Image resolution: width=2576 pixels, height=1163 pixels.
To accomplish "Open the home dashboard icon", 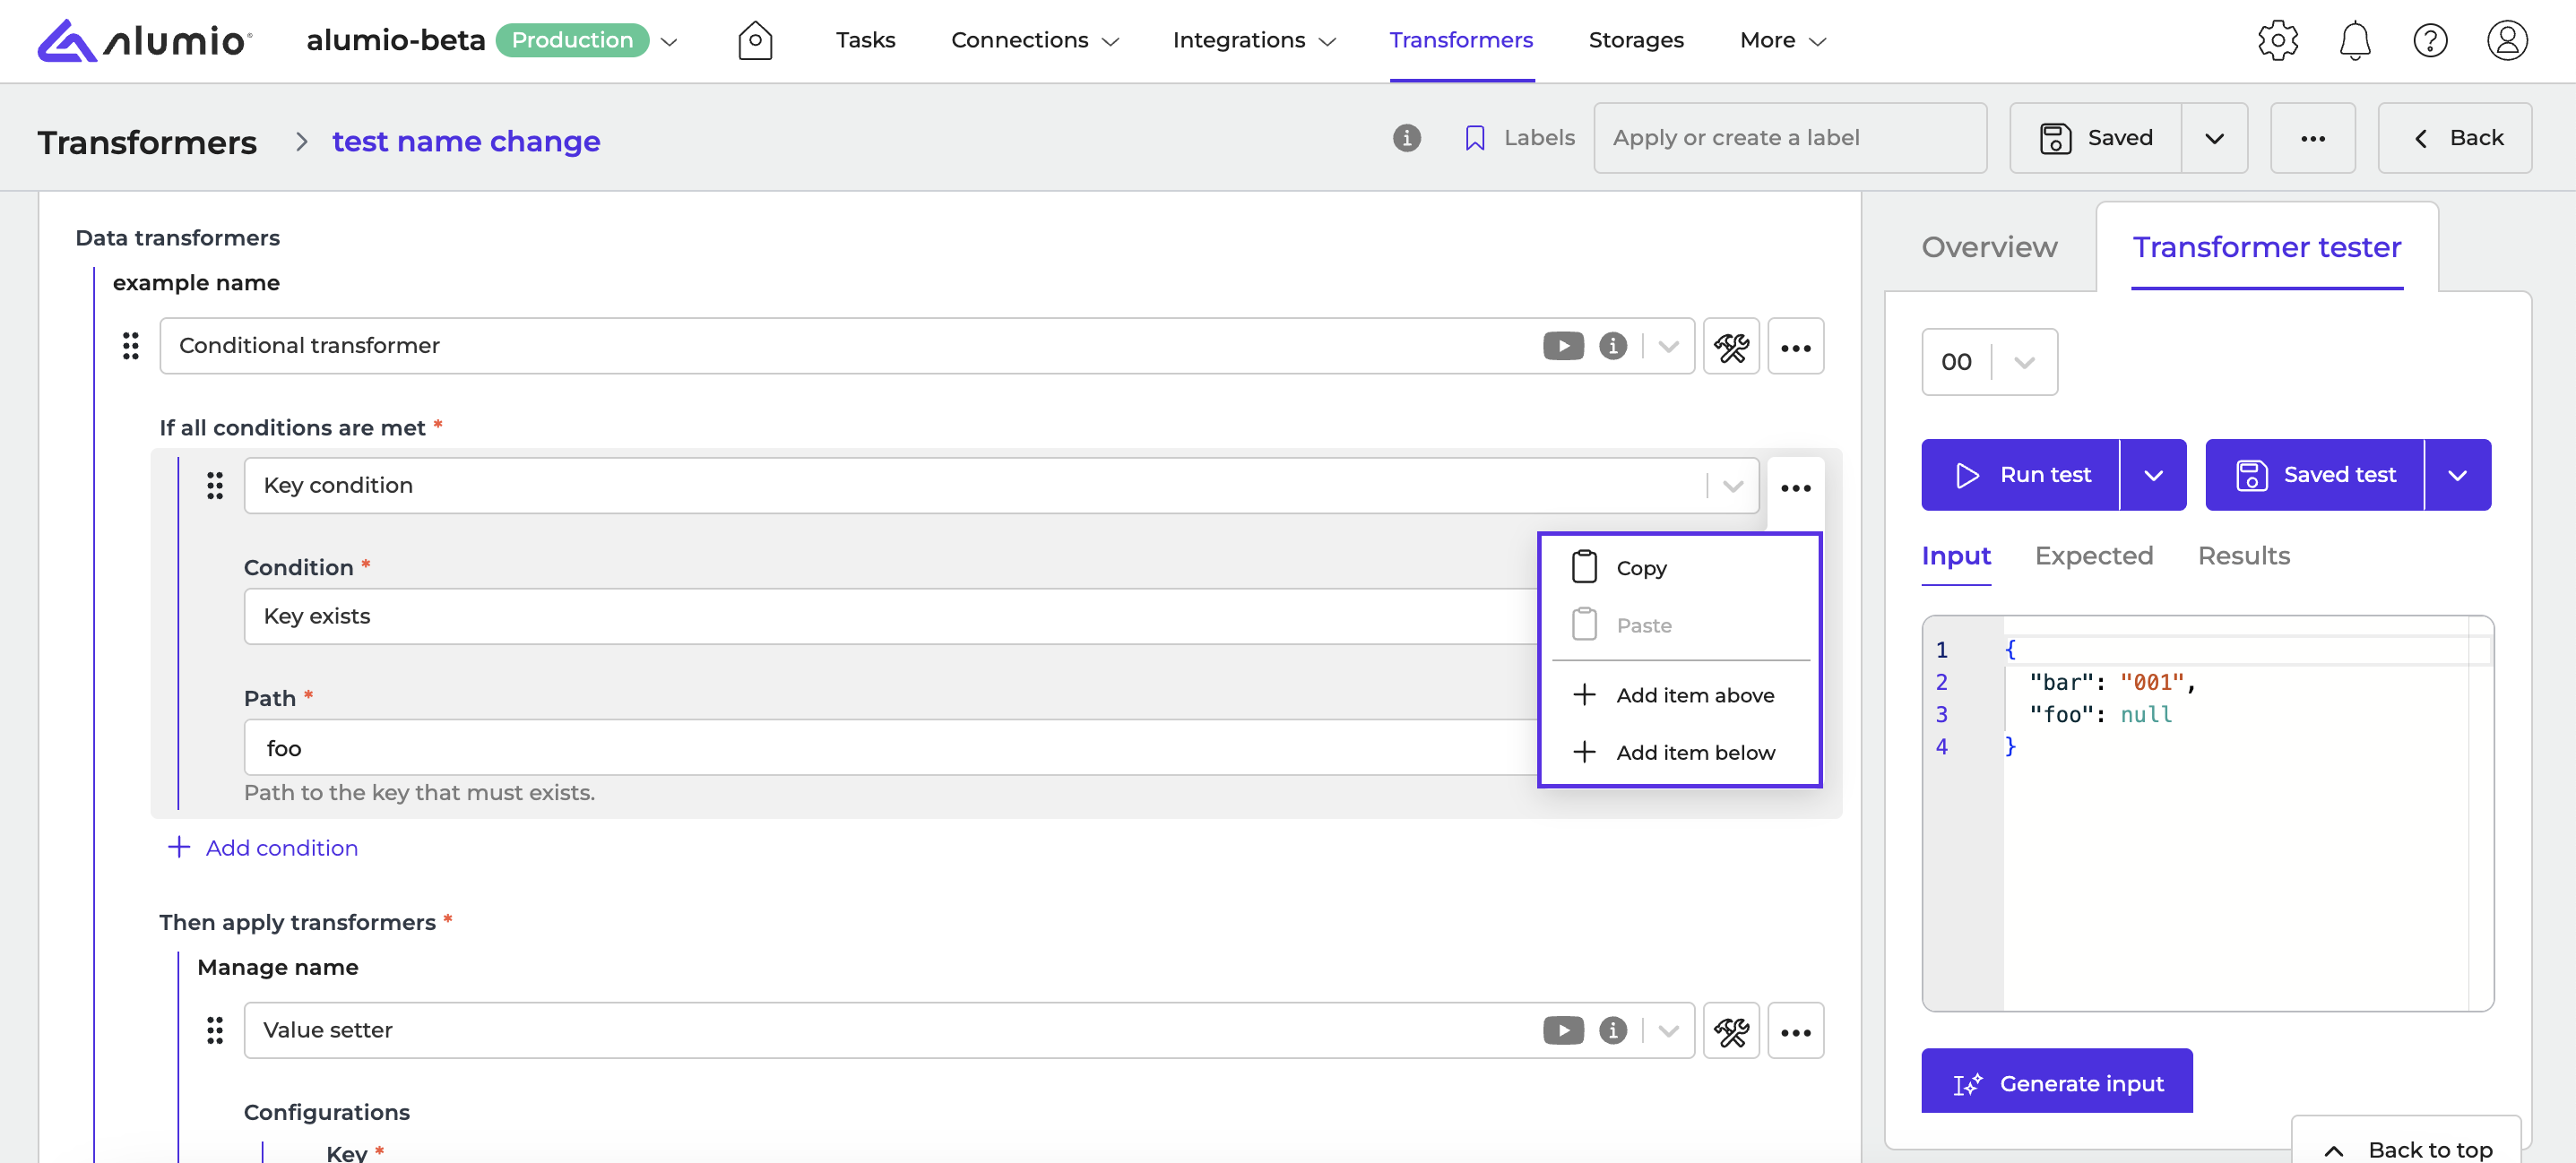I will [x=755, y=41].
